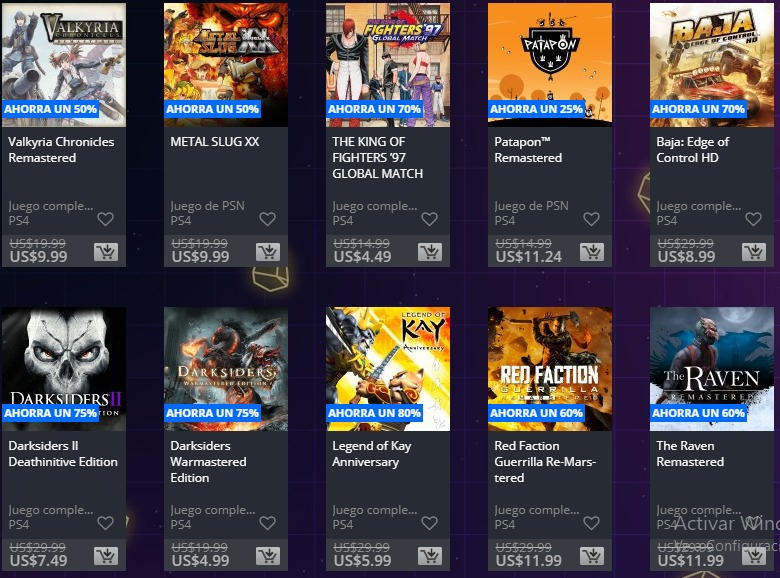The image size is (780, 578).
Task: Add Red Faction Guerrilla to cart
Action: 592,556
